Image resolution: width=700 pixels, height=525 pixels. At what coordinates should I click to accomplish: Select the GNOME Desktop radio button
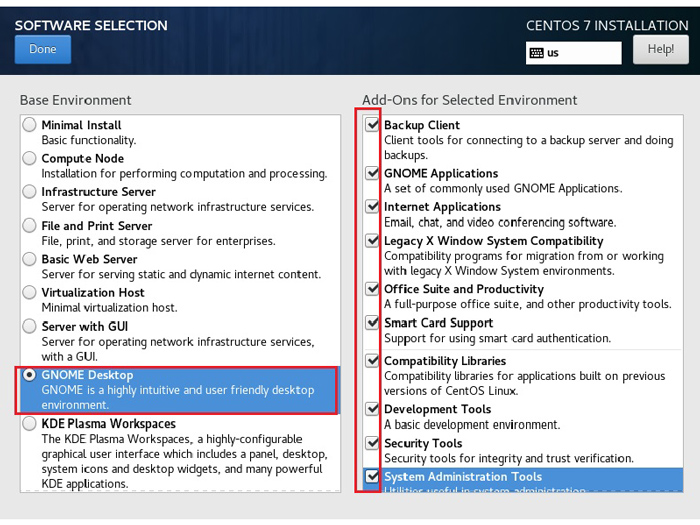tap(29, 375)
